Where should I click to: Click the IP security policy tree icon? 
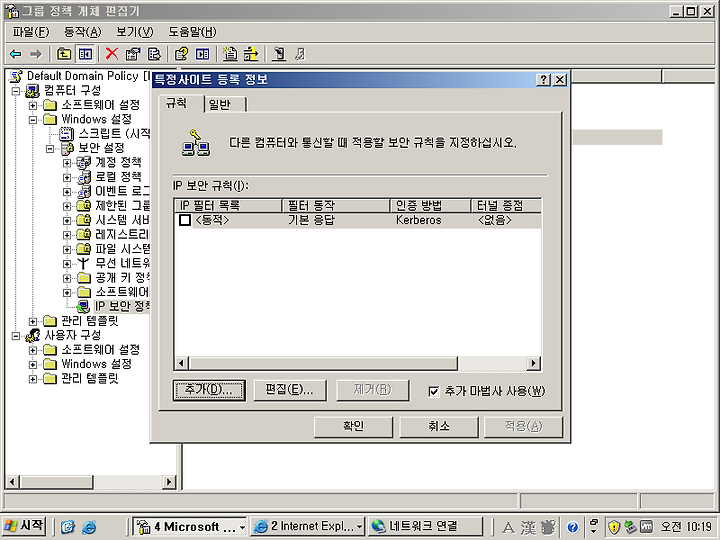(83, 306)
